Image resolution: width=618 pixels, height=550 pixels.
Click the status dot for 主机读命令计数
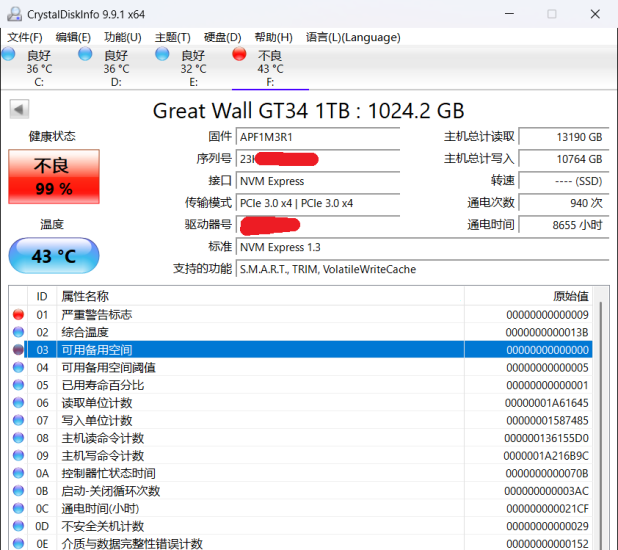coord(19,438)
